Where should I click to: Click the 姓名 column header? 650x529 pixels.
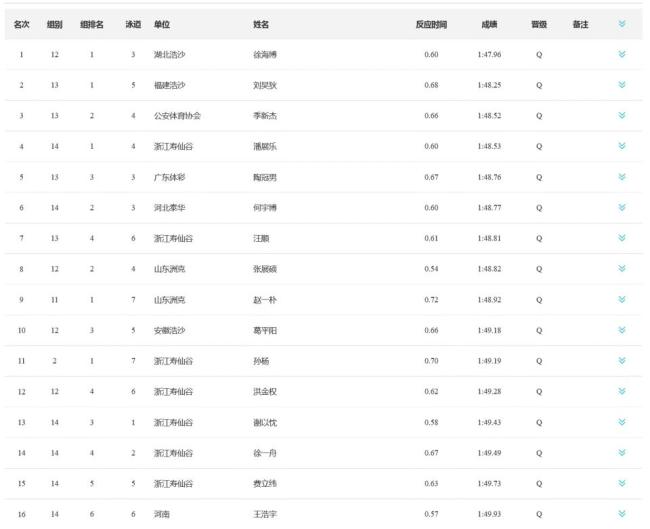[261, 24]
